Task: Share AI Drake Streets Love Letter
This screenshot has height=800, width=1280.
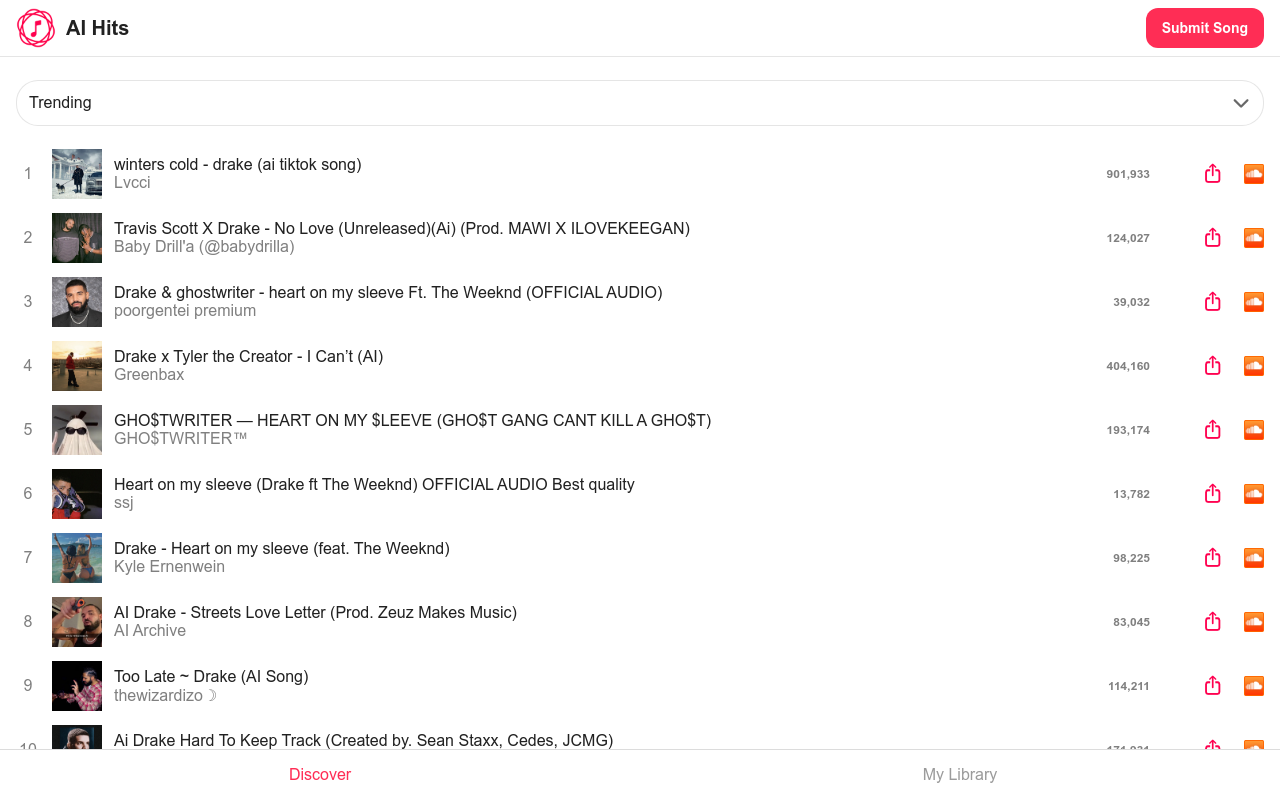Action: tap(1213, 622)
